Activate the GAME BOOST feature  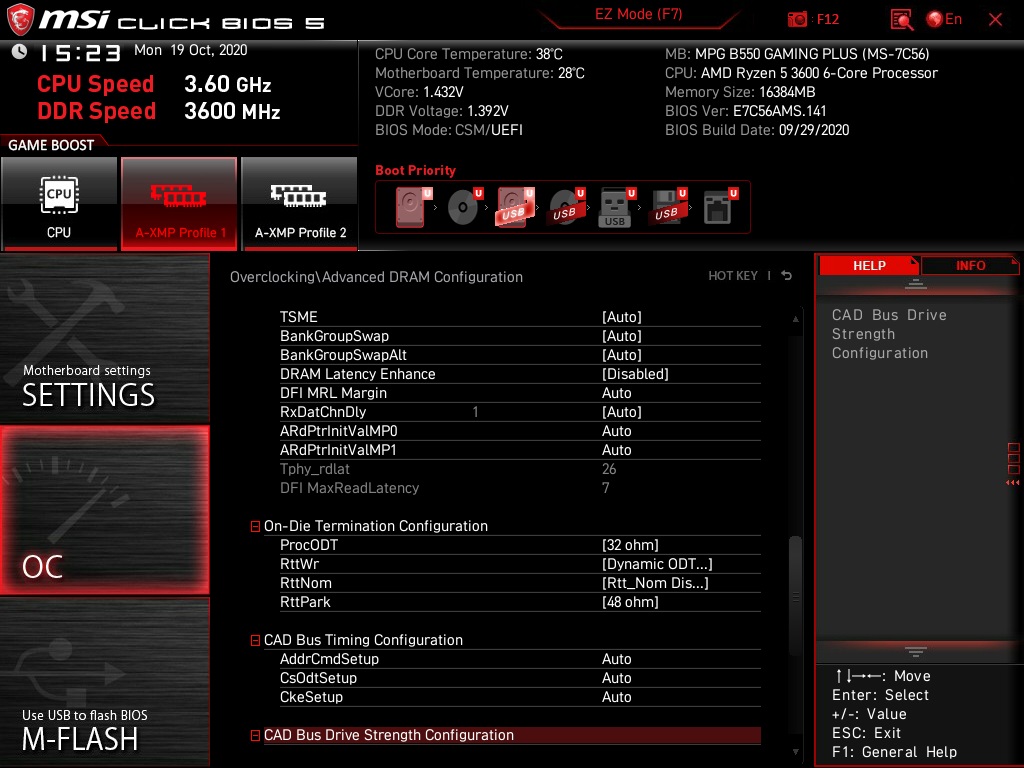[x=50, y=144]
